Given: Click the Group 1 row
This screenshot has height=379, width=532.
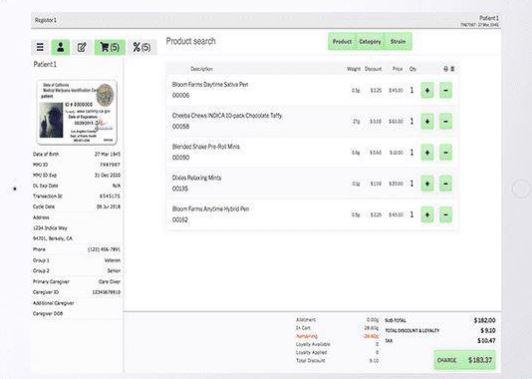Looking at the screenshot, I should [77, 260].
